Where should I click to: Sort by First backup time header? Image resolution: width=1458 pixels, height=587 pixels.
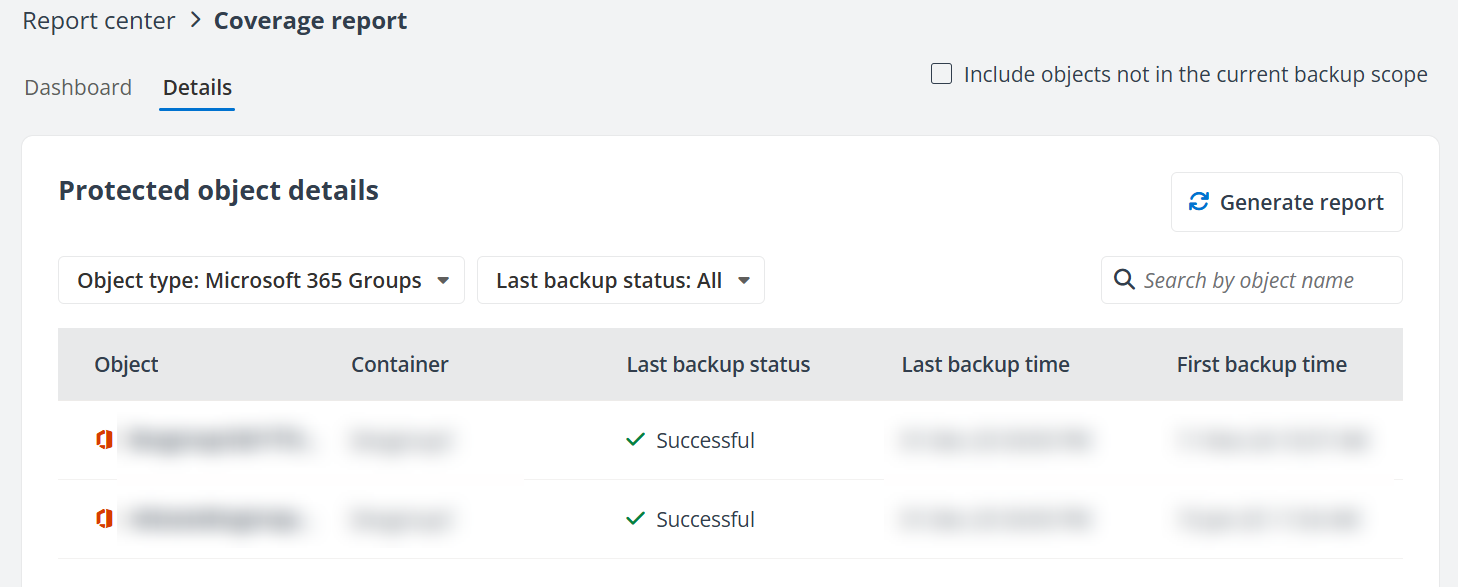(x=1261, y=364)
